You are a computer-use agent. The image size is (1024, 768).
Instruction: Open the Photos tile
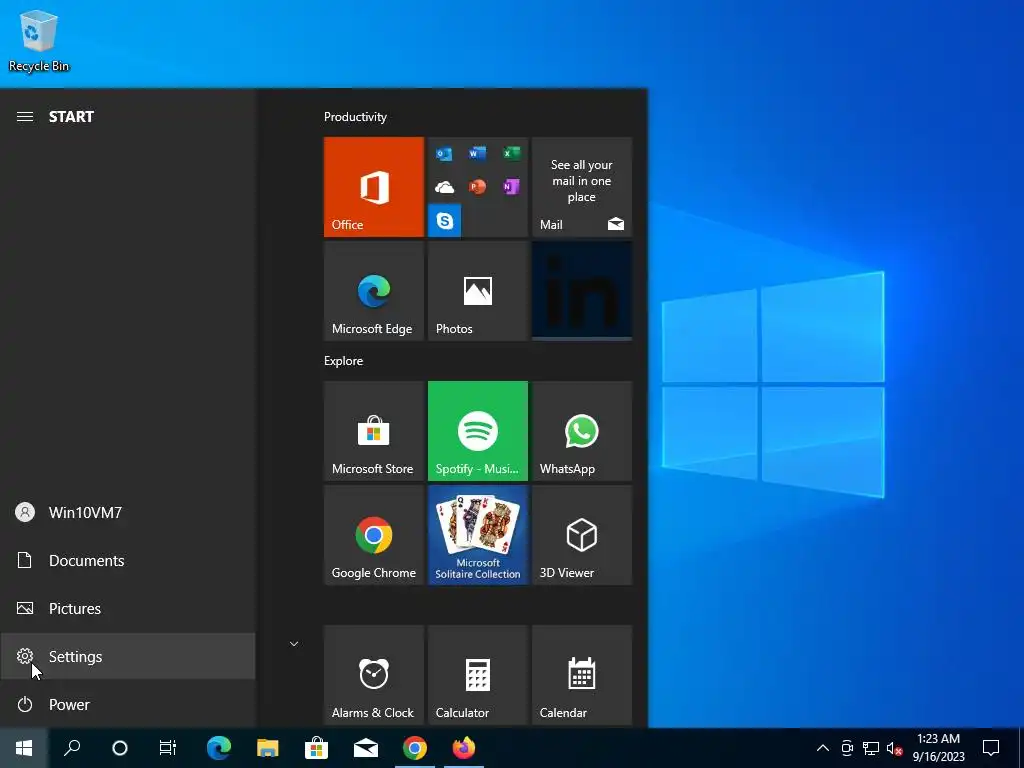coord(478,291)
